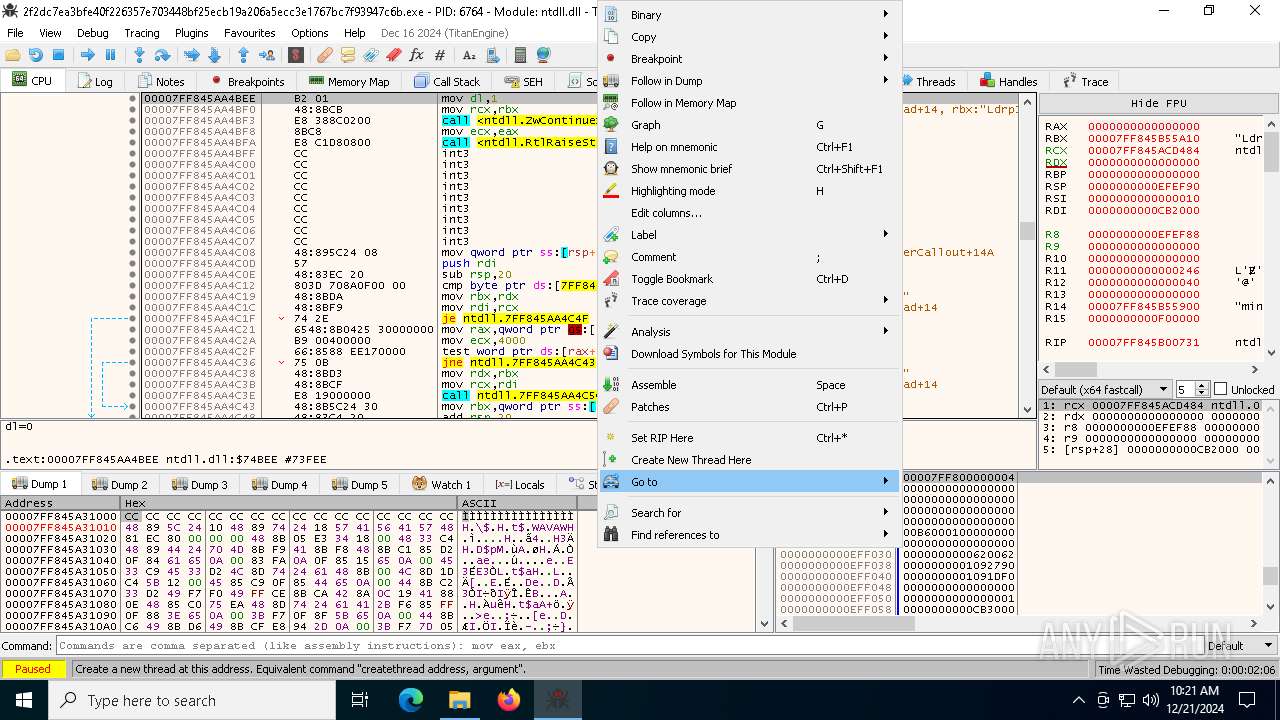Switch to the Call Stack tab

point(446,81)
